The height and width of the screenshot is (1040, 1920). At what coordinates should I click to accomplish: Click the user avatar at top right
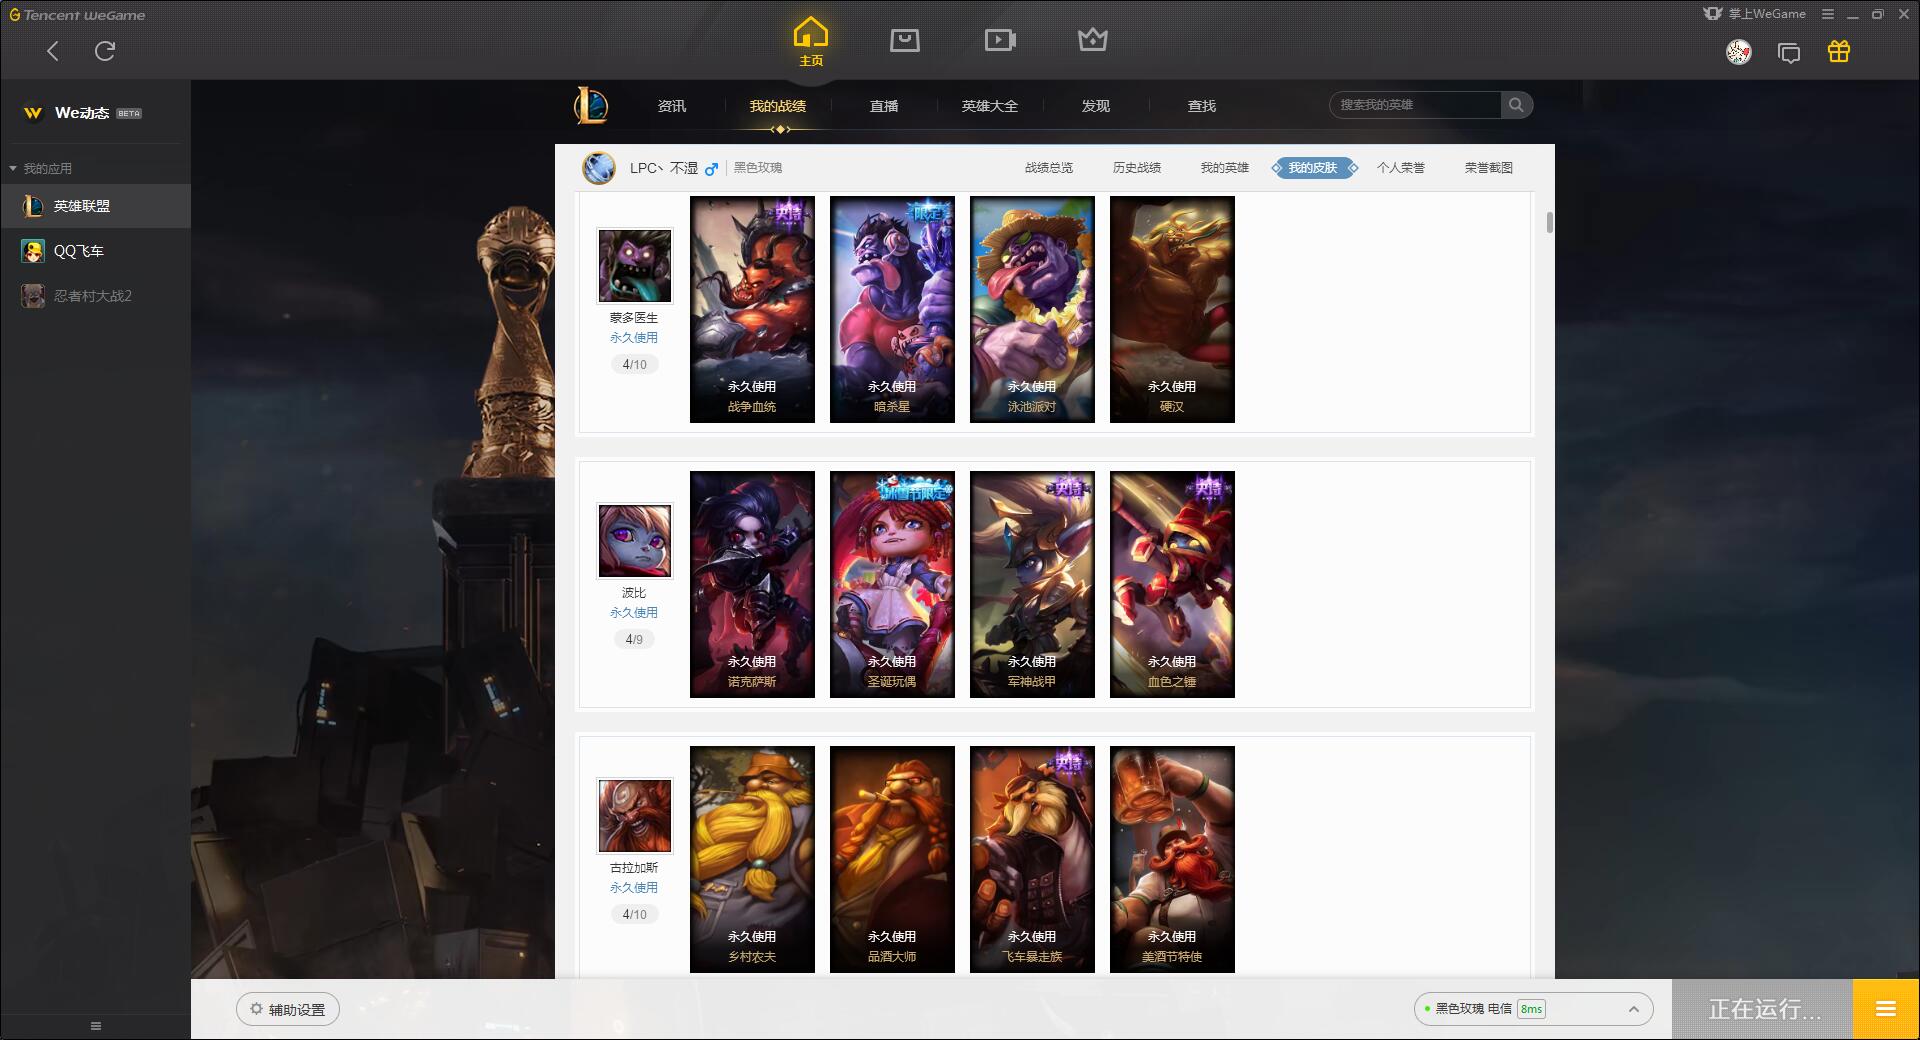1739,52
